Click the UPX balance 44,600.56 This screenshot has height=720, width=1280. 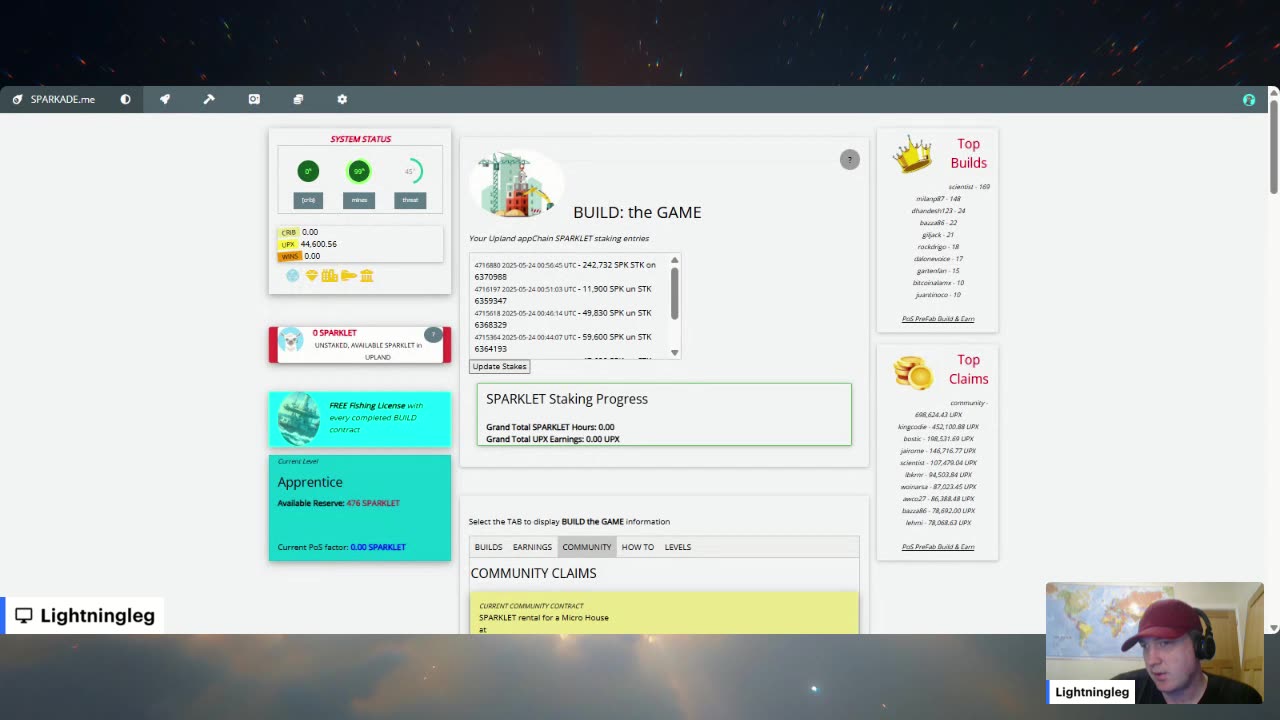(x=319, y=244)
